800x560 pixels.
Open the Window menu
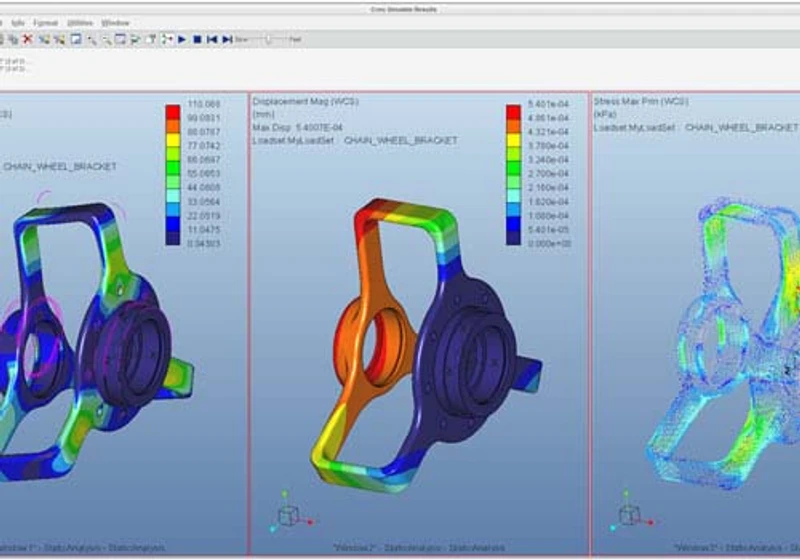(115, 23)
